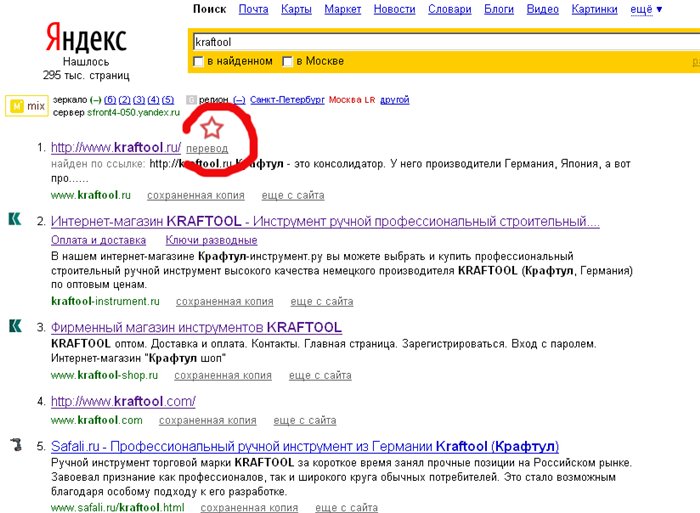700x513 pixels.
Task: Open the Видео tab
Action: click(x=542, y=9)
